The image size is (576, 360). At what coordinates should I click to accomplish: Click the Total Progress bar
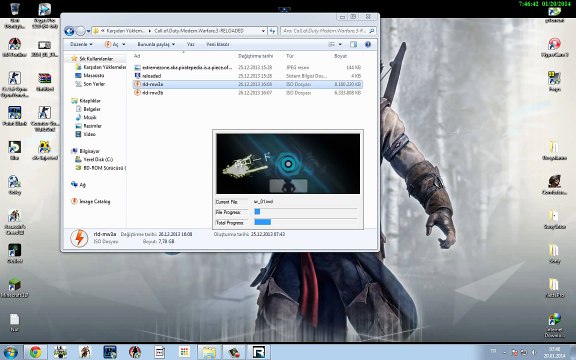coord(306,222)
